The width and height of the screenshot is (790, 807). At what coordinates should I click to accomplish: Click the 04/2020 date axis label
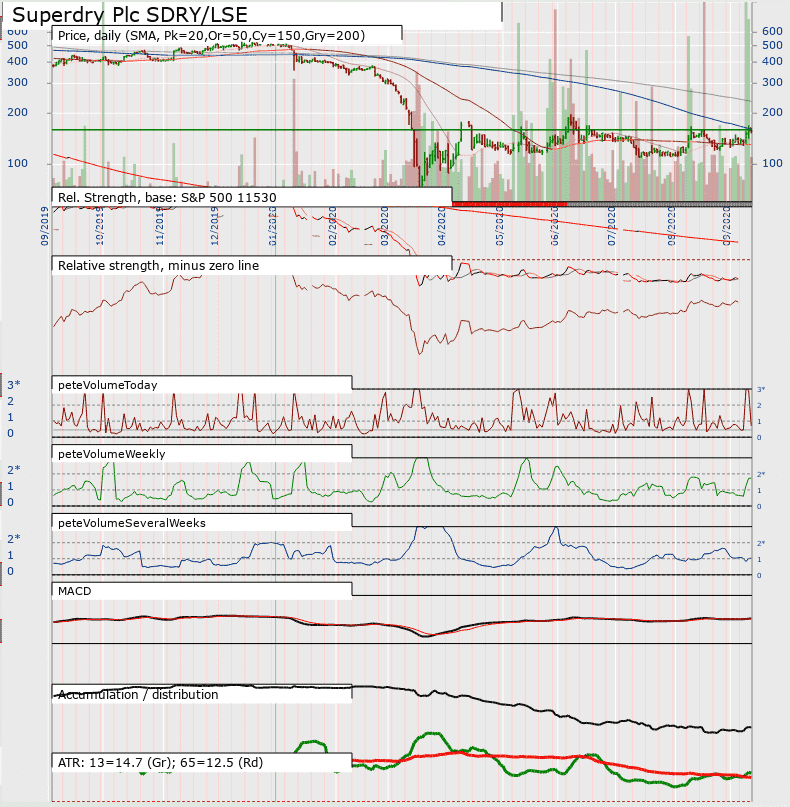click(x=442, y=226)
